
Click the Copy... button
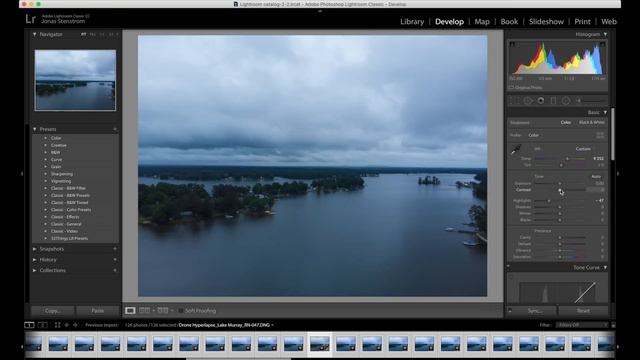[x=53, y=311]
